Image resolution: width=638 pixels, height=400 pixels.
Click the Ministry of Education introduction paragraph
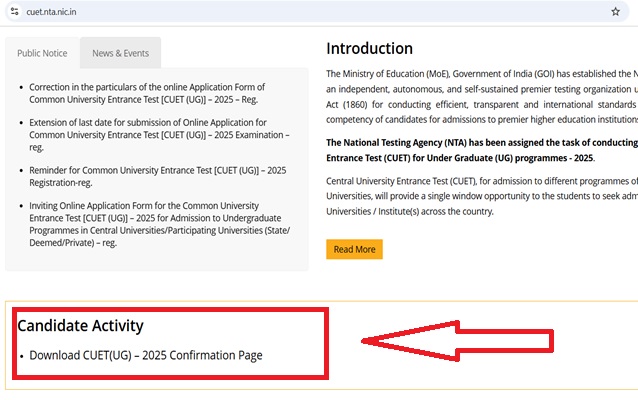482,96
